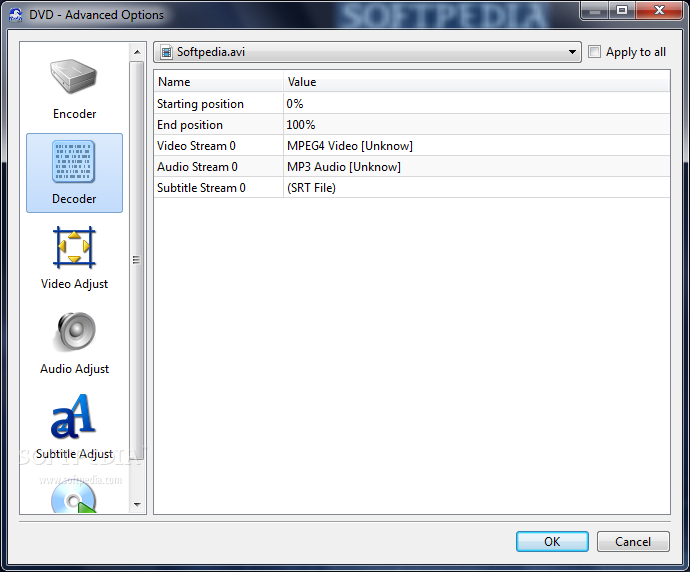
Task: Open the Audio Adjust speaker icon
Action: click(74, 333)
